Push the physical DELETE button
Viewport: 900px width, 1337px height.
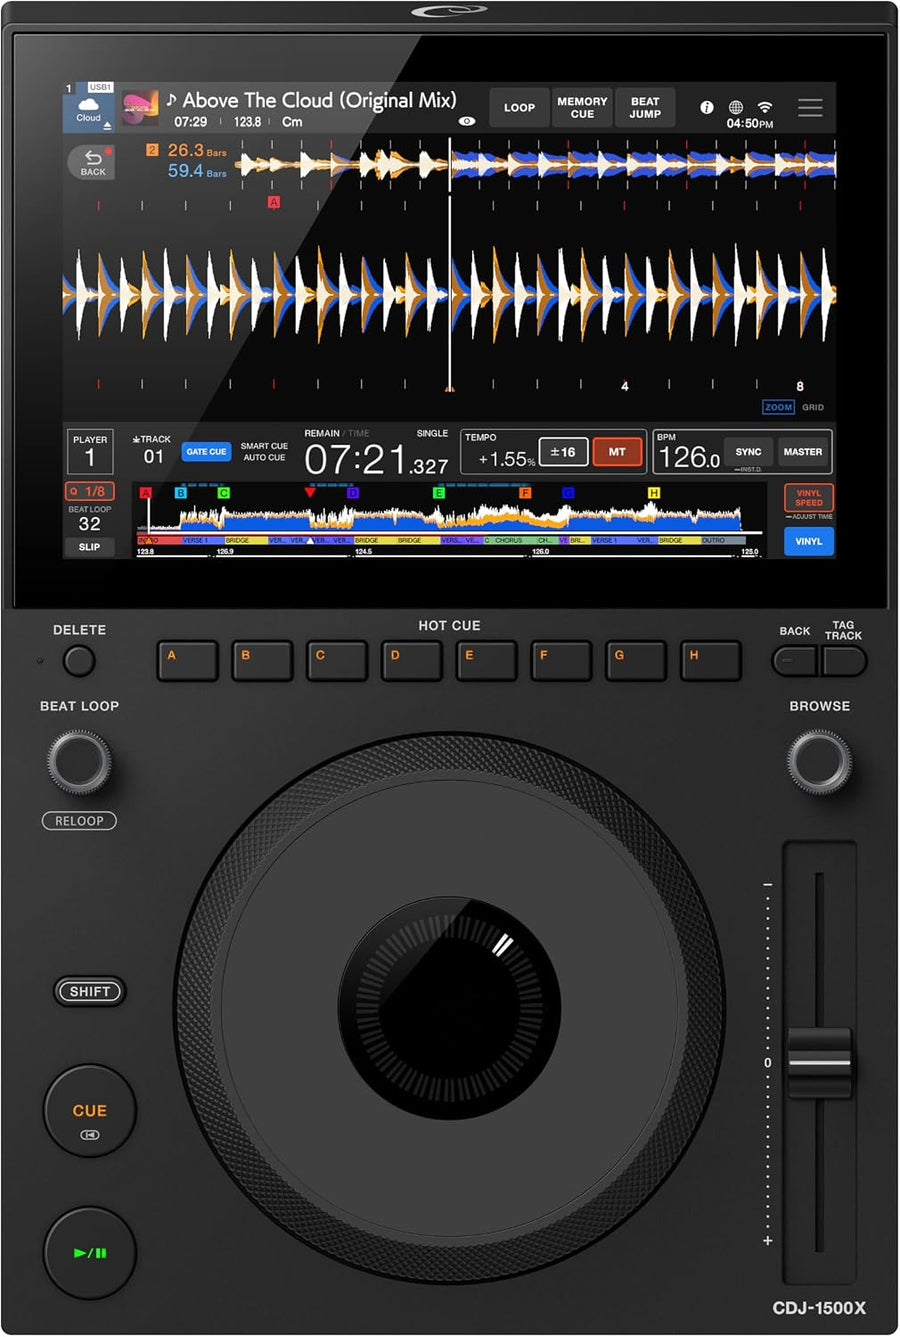(x=79, y=661)
